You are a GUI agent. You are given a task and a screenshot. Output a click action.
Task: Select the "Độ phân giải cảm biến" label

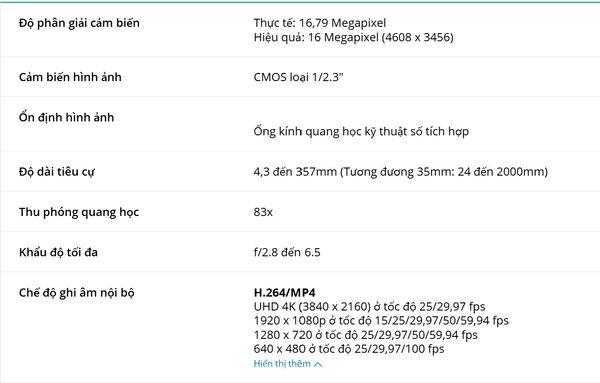(79, 23)
